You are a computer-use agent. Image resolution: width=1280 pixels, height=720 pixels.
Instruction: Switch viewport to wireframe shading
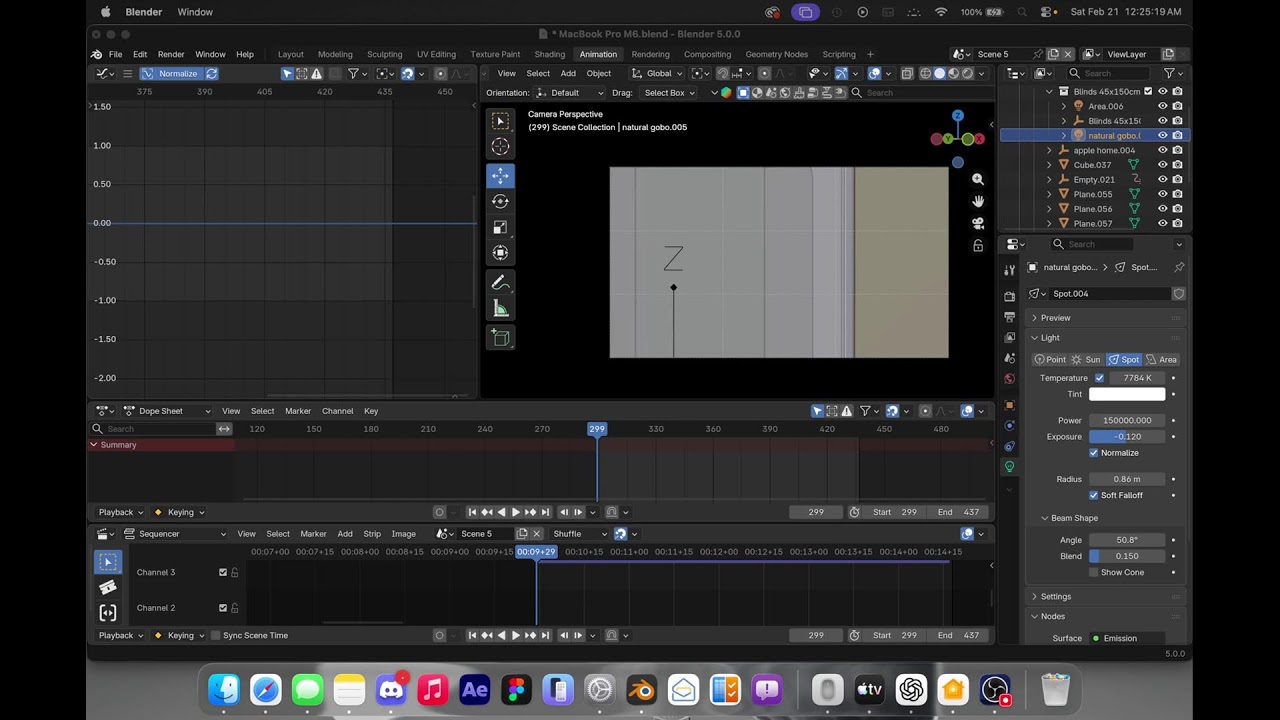coord(925,73)
